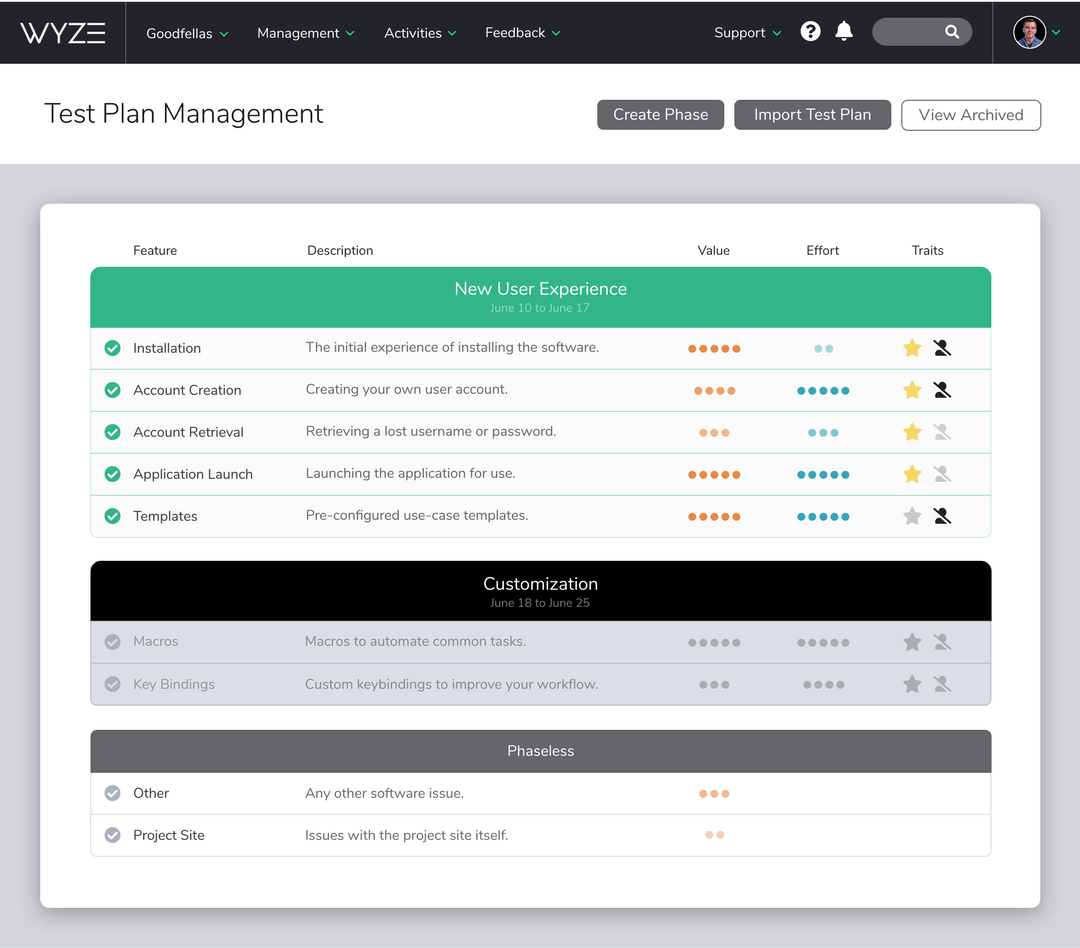Star the Templates feature
This screenshot has height=948, width=1080.
[x=911, y=516]
